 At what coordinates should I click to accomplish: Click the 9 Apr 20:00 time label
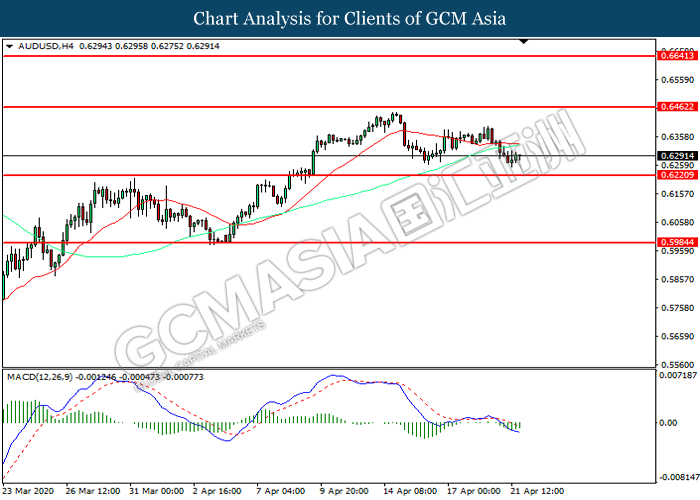click(345, 491)
